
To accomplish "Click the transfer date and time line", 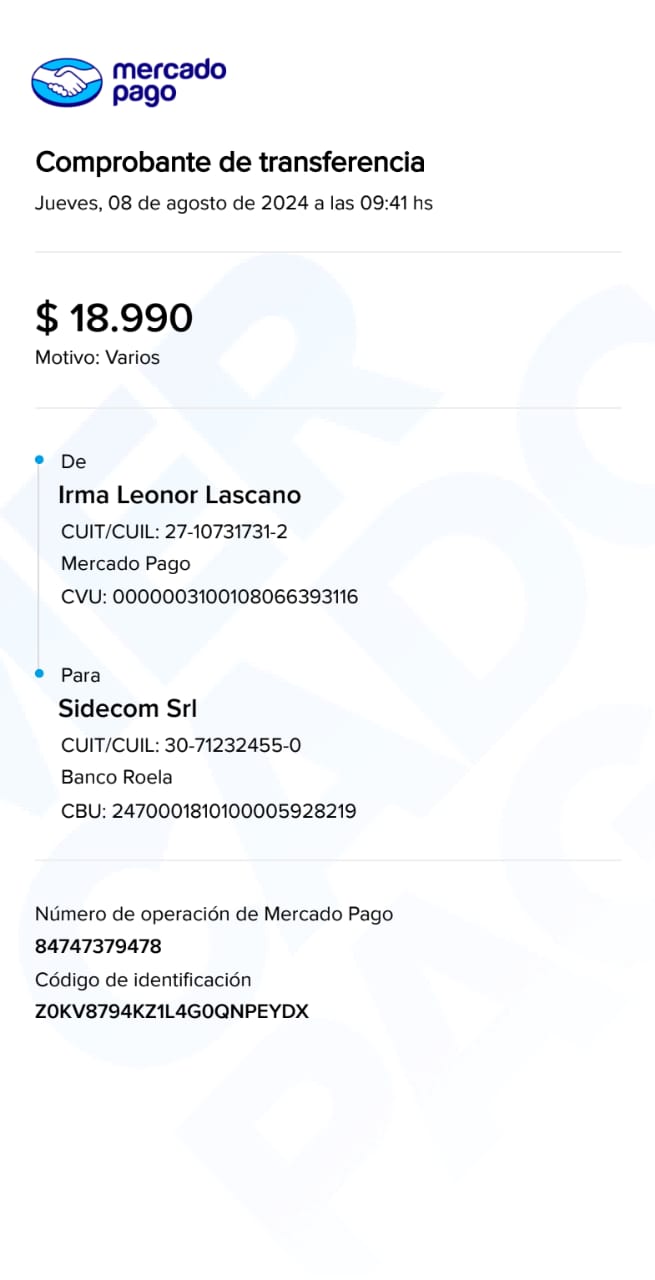I will (234, 203).
